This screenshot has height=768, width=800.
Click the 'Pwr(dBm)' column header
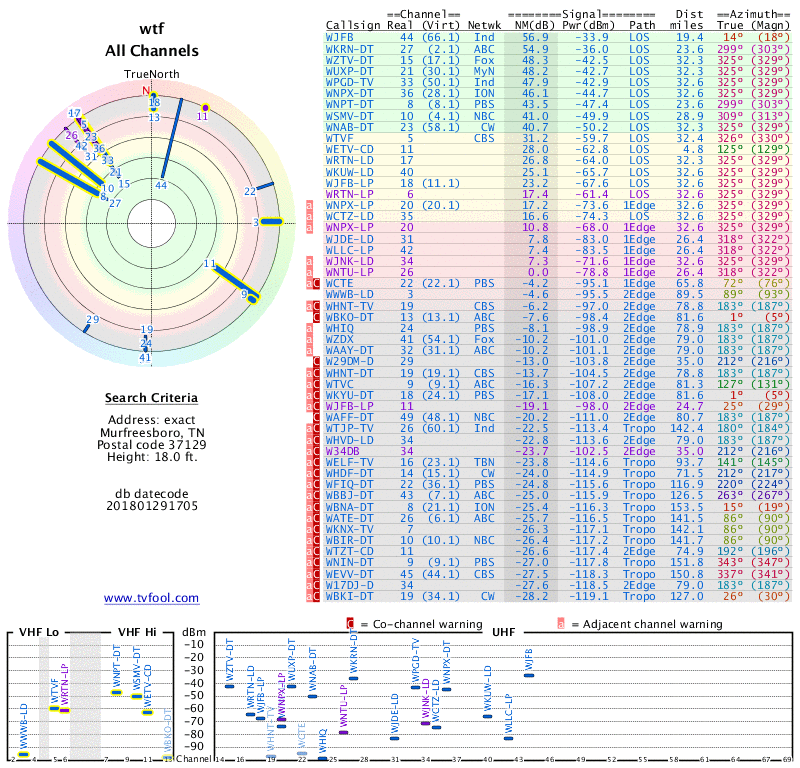pos(588,25)
